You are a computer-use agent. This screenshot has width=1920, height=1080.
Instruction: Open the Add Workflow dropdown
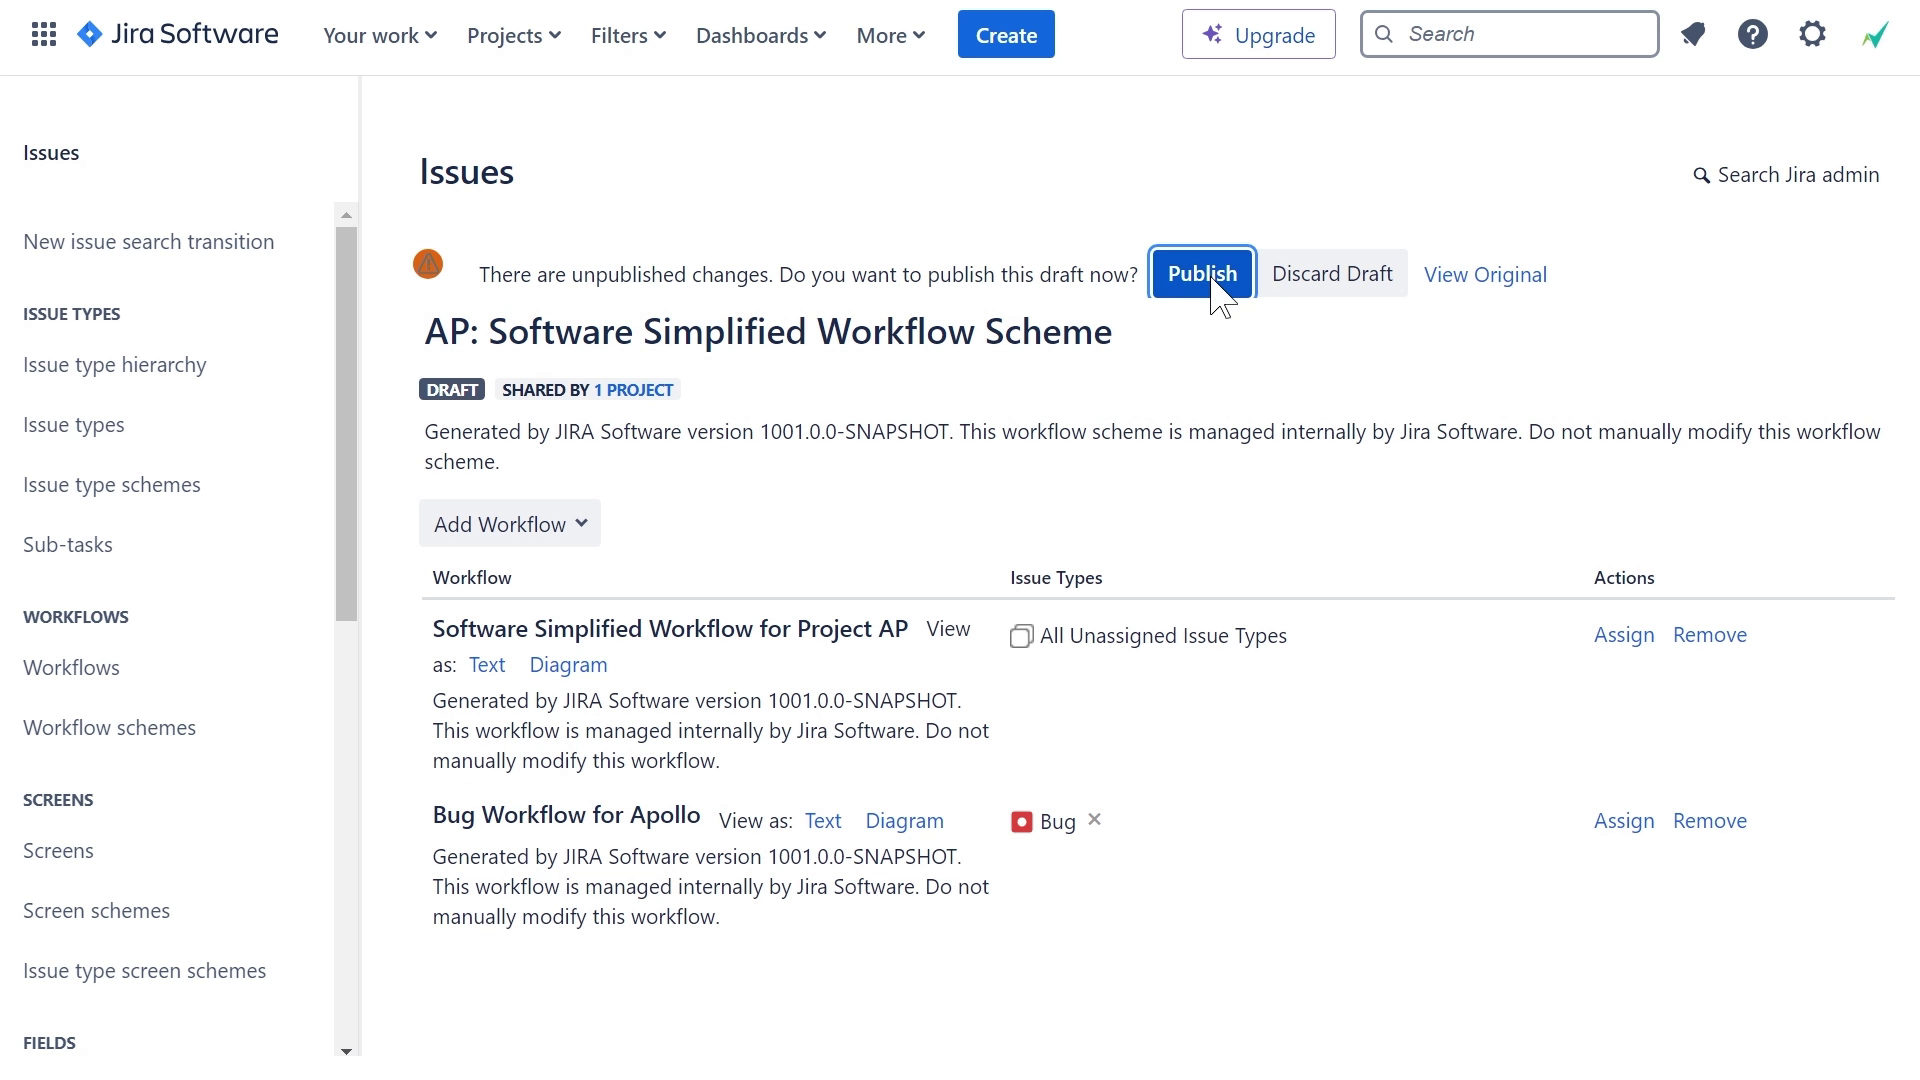509,523
